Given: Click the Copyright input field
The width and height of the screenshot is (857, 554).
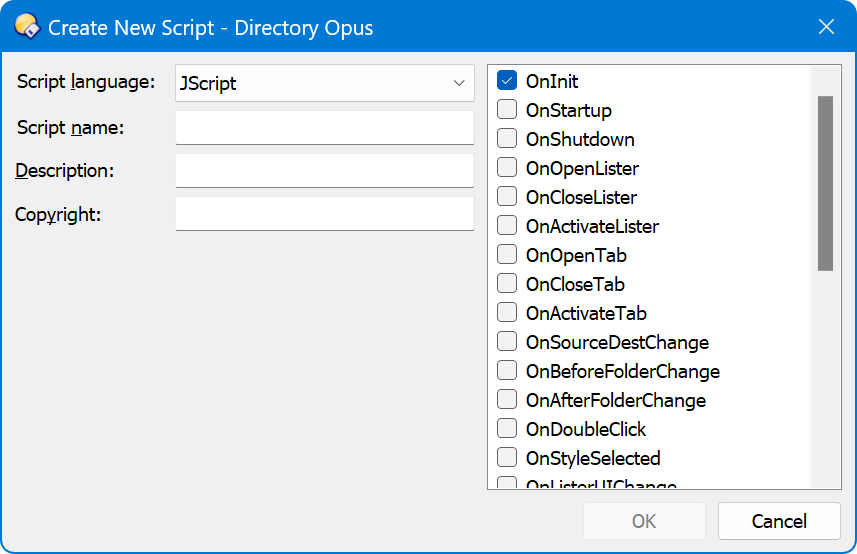Looking at the screenshot, I should tap(325, 214).
